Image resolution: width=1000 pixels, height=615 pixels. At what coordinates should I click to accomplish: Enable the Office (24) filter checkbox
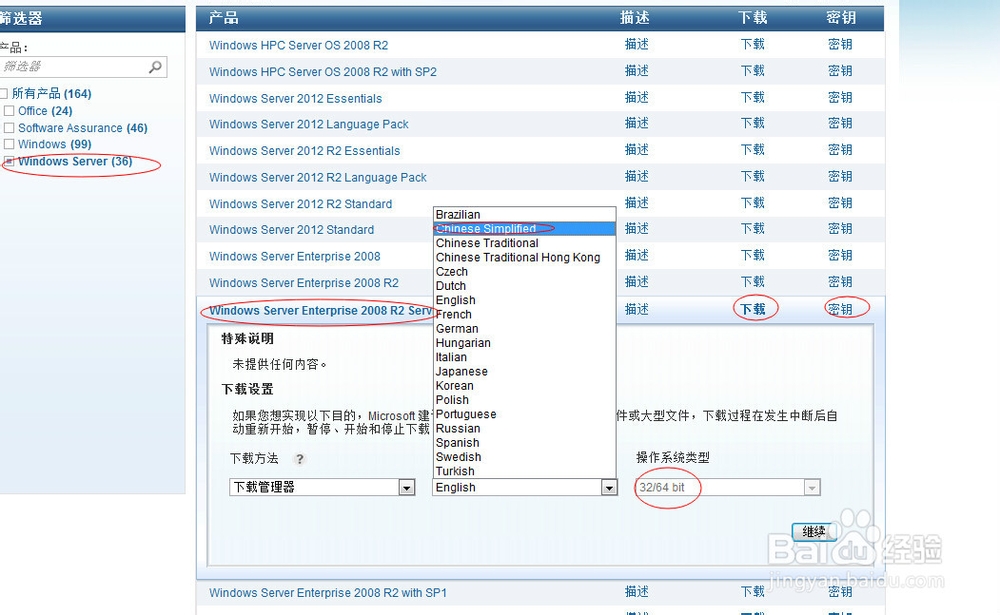click(x=7, y=111)
